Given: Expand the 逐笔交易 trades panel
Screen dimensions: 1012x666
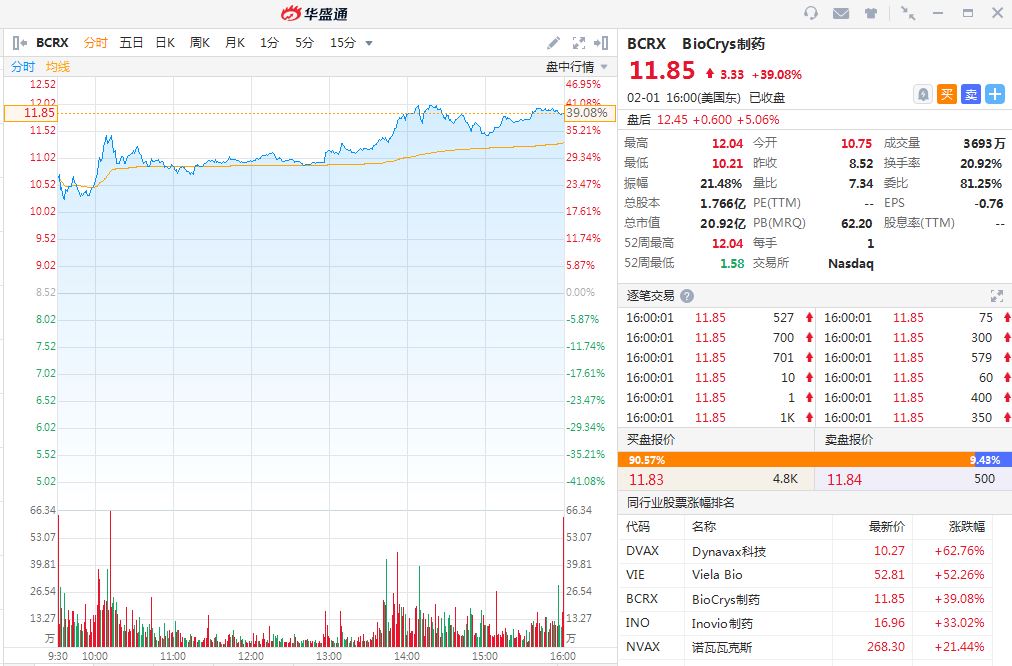Looking at the screenshot, I should pos(996,296).
